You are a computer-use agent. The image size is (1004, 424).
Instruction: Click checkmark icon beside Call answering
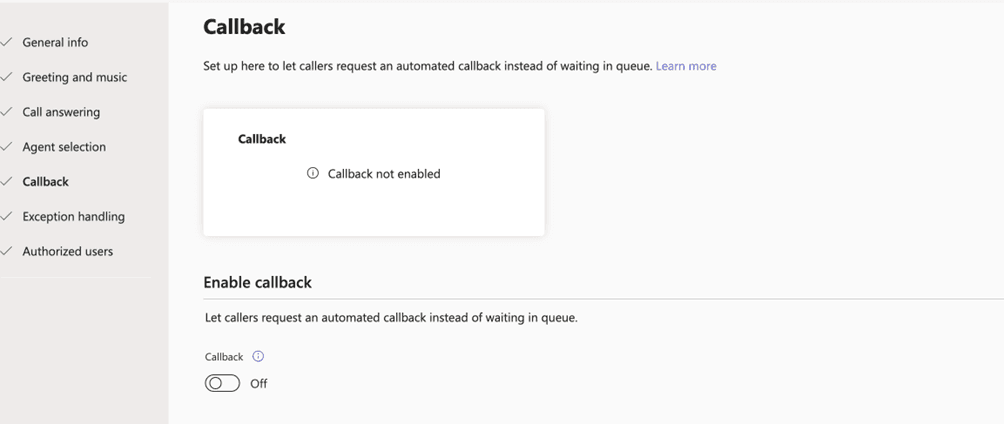point(6,111)
